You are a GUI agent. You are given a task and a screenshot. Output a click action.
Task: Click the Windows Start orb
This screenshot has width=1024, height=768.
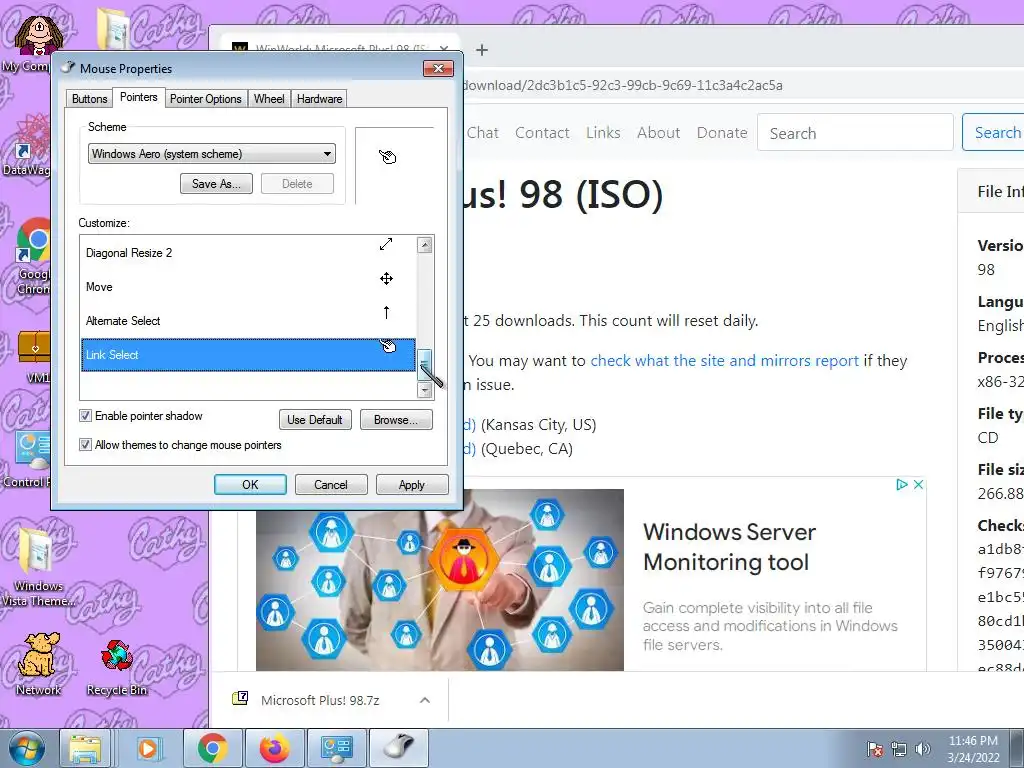point(27,748)
